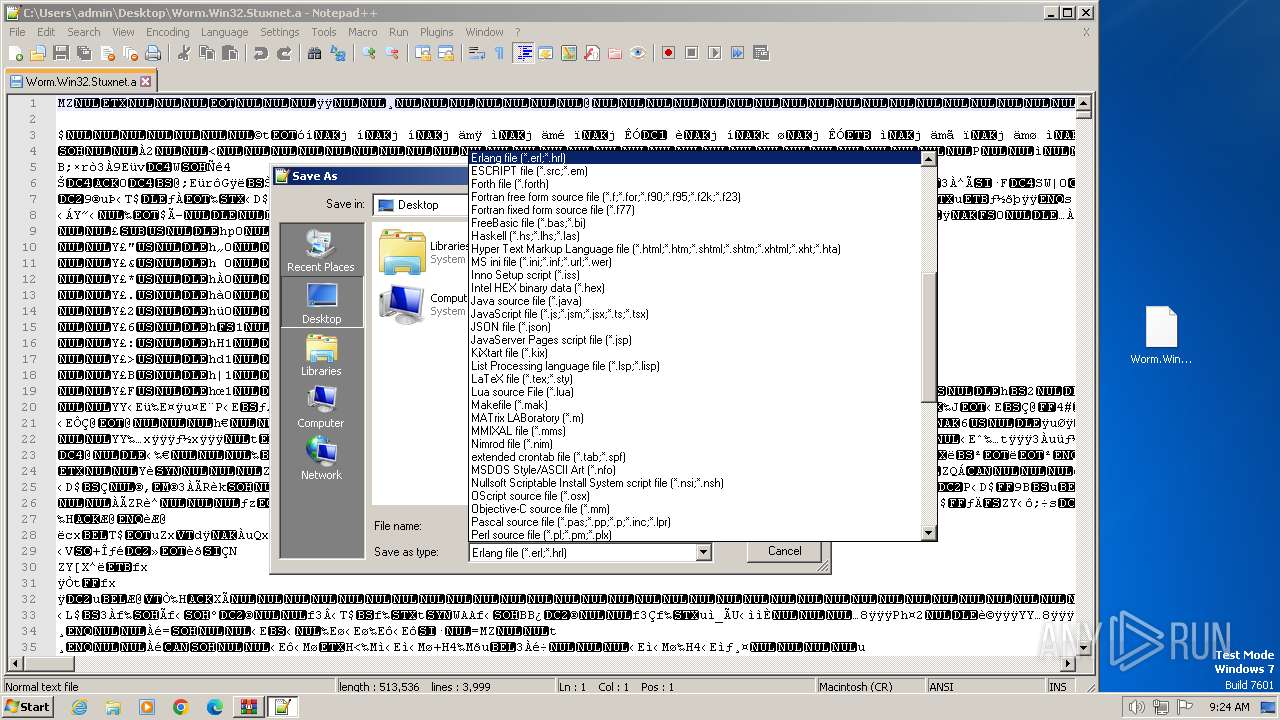The height and width of the screenshot is (720, 1280).
Task: Select Desktop in Save As places bar
Action: (x=321, y=301)
